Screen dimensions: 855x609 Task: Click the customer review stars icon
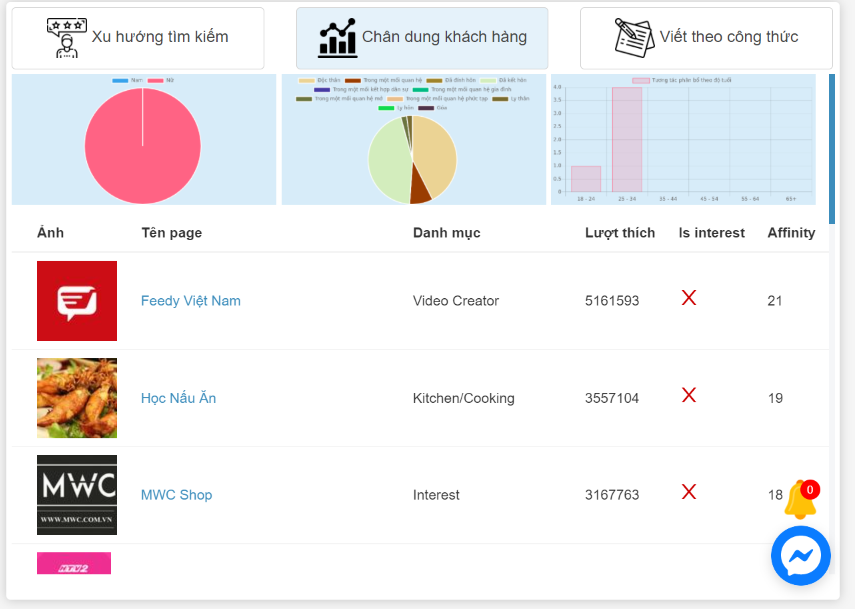[x=67, y=37]
